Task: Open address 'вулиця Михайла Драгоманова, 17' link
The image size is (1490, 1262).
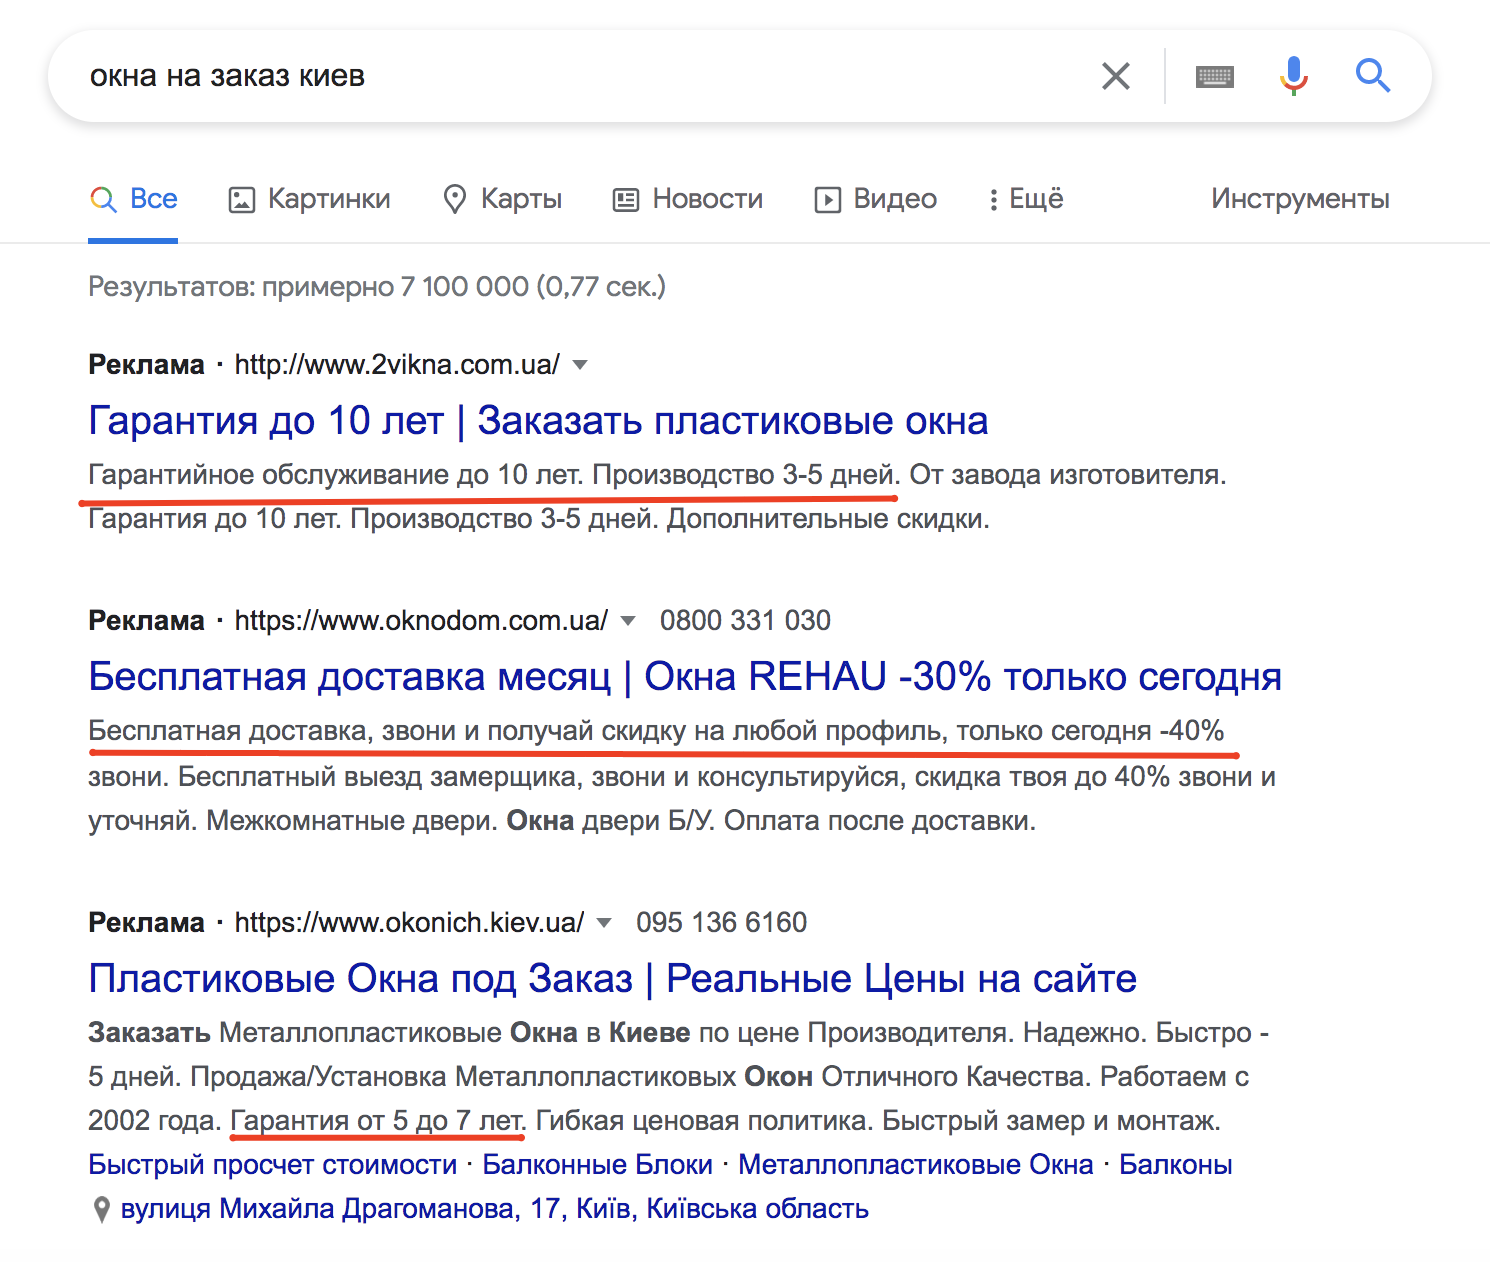Action: click(495, 1209)
